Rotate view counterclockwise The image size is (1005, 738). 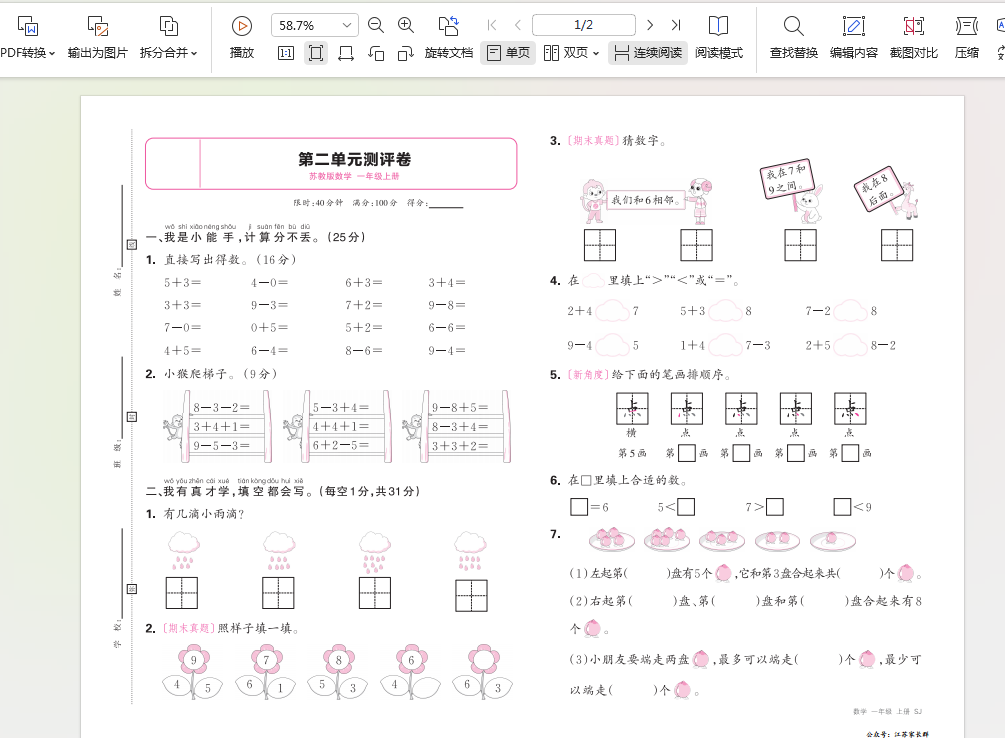tap(376, 53)
